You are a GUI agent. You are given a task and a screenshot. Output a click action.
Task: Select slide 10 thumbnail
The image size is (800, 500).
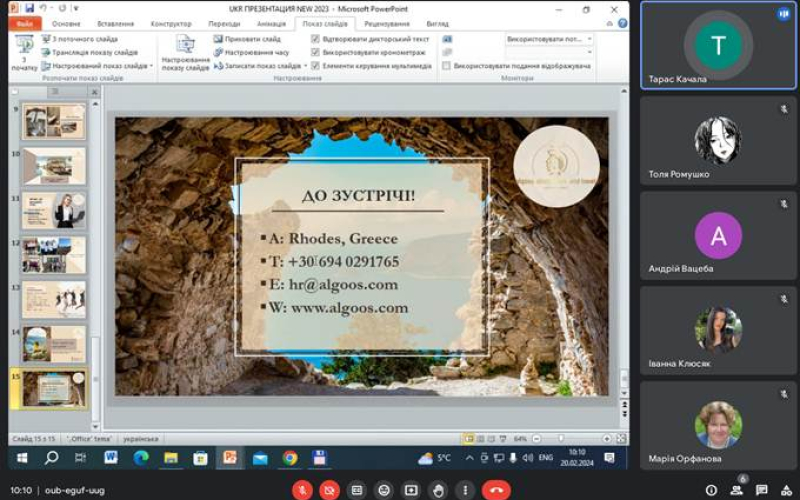[54, 166]
